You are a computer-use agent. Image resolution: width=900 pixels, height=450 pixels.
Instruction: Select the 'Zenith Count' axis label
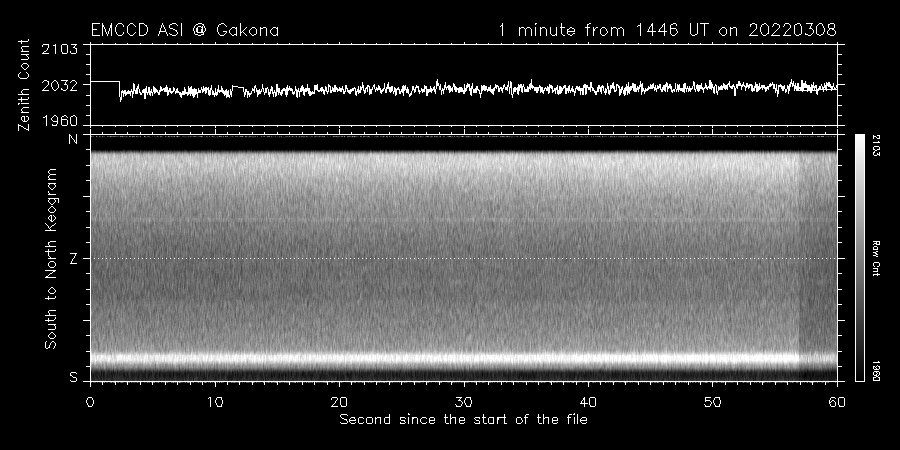point(24,85)
